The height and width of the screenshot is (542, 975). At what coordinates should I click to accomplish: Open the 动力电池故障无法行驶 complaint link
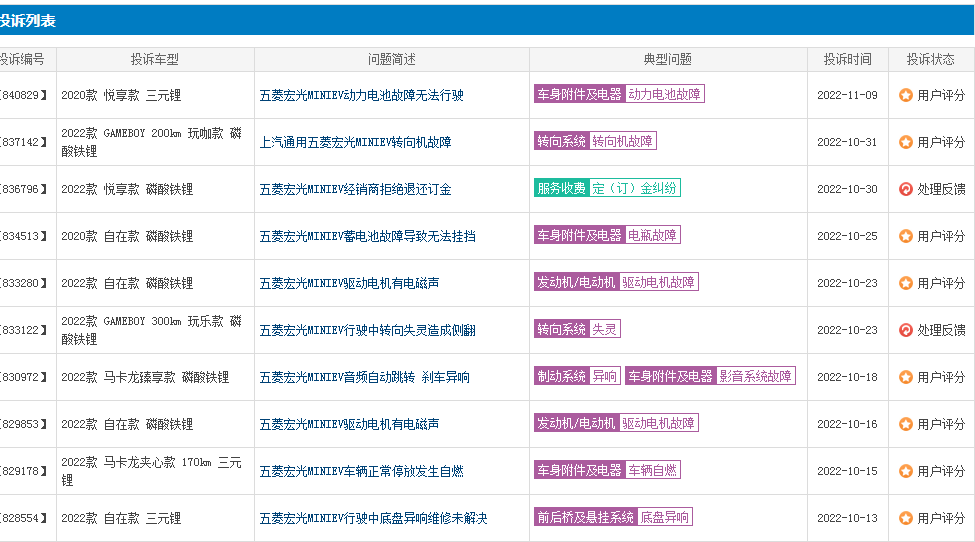(x=361, y=95)
